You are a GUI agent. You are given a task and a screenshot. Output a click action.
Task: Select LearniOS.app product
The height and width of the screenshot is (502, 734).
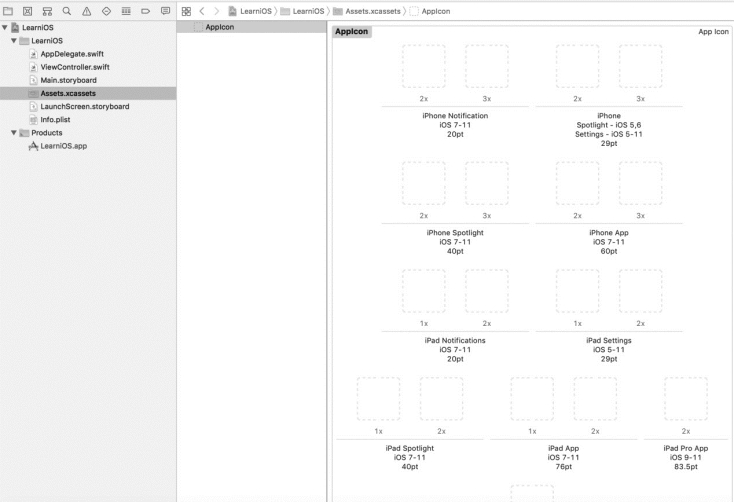88,146
